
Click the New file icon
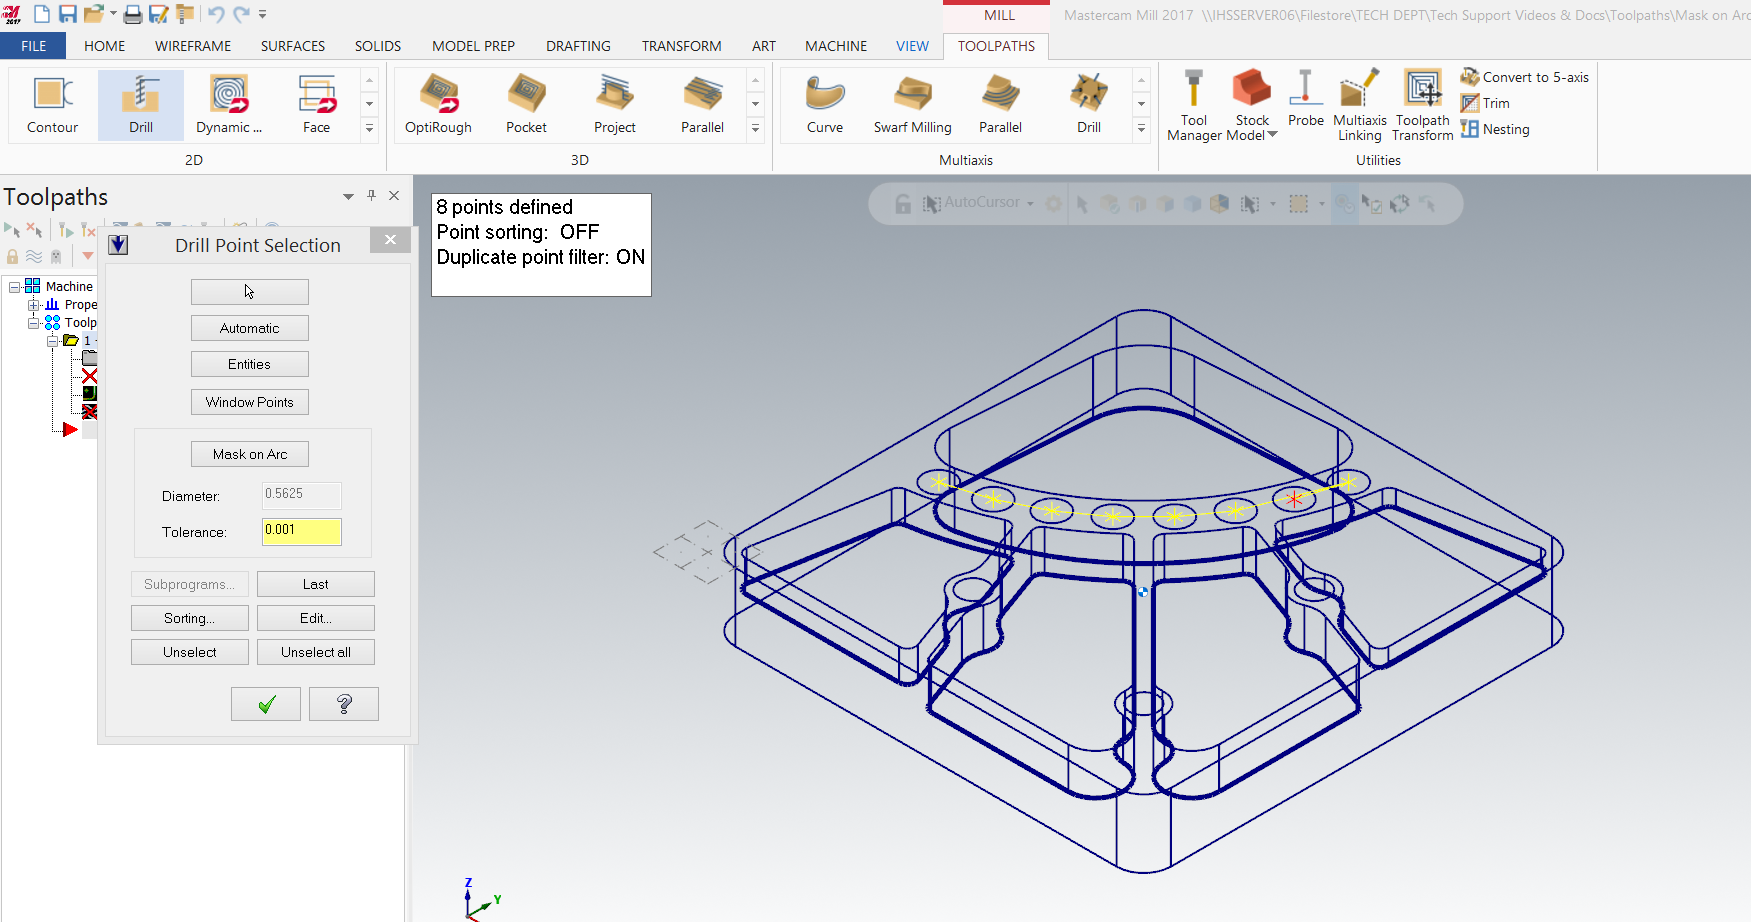tap(42, 14)
